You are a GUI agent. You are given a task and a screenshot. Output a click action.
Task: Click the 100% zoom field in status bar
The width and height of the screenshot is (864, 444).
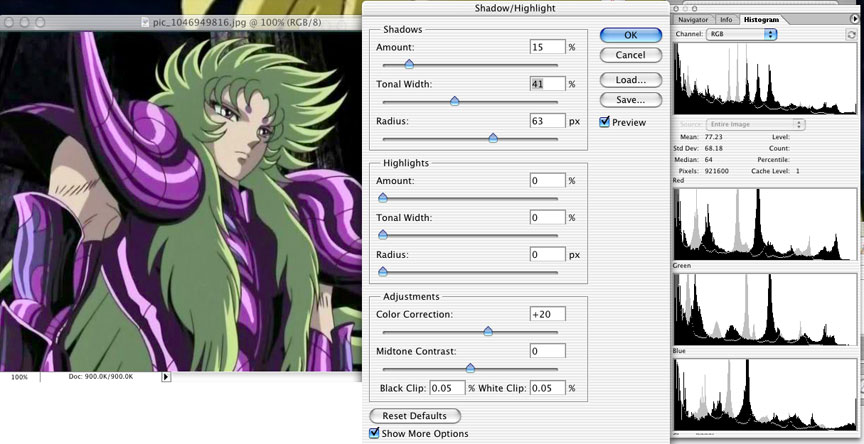click(20, 377)
